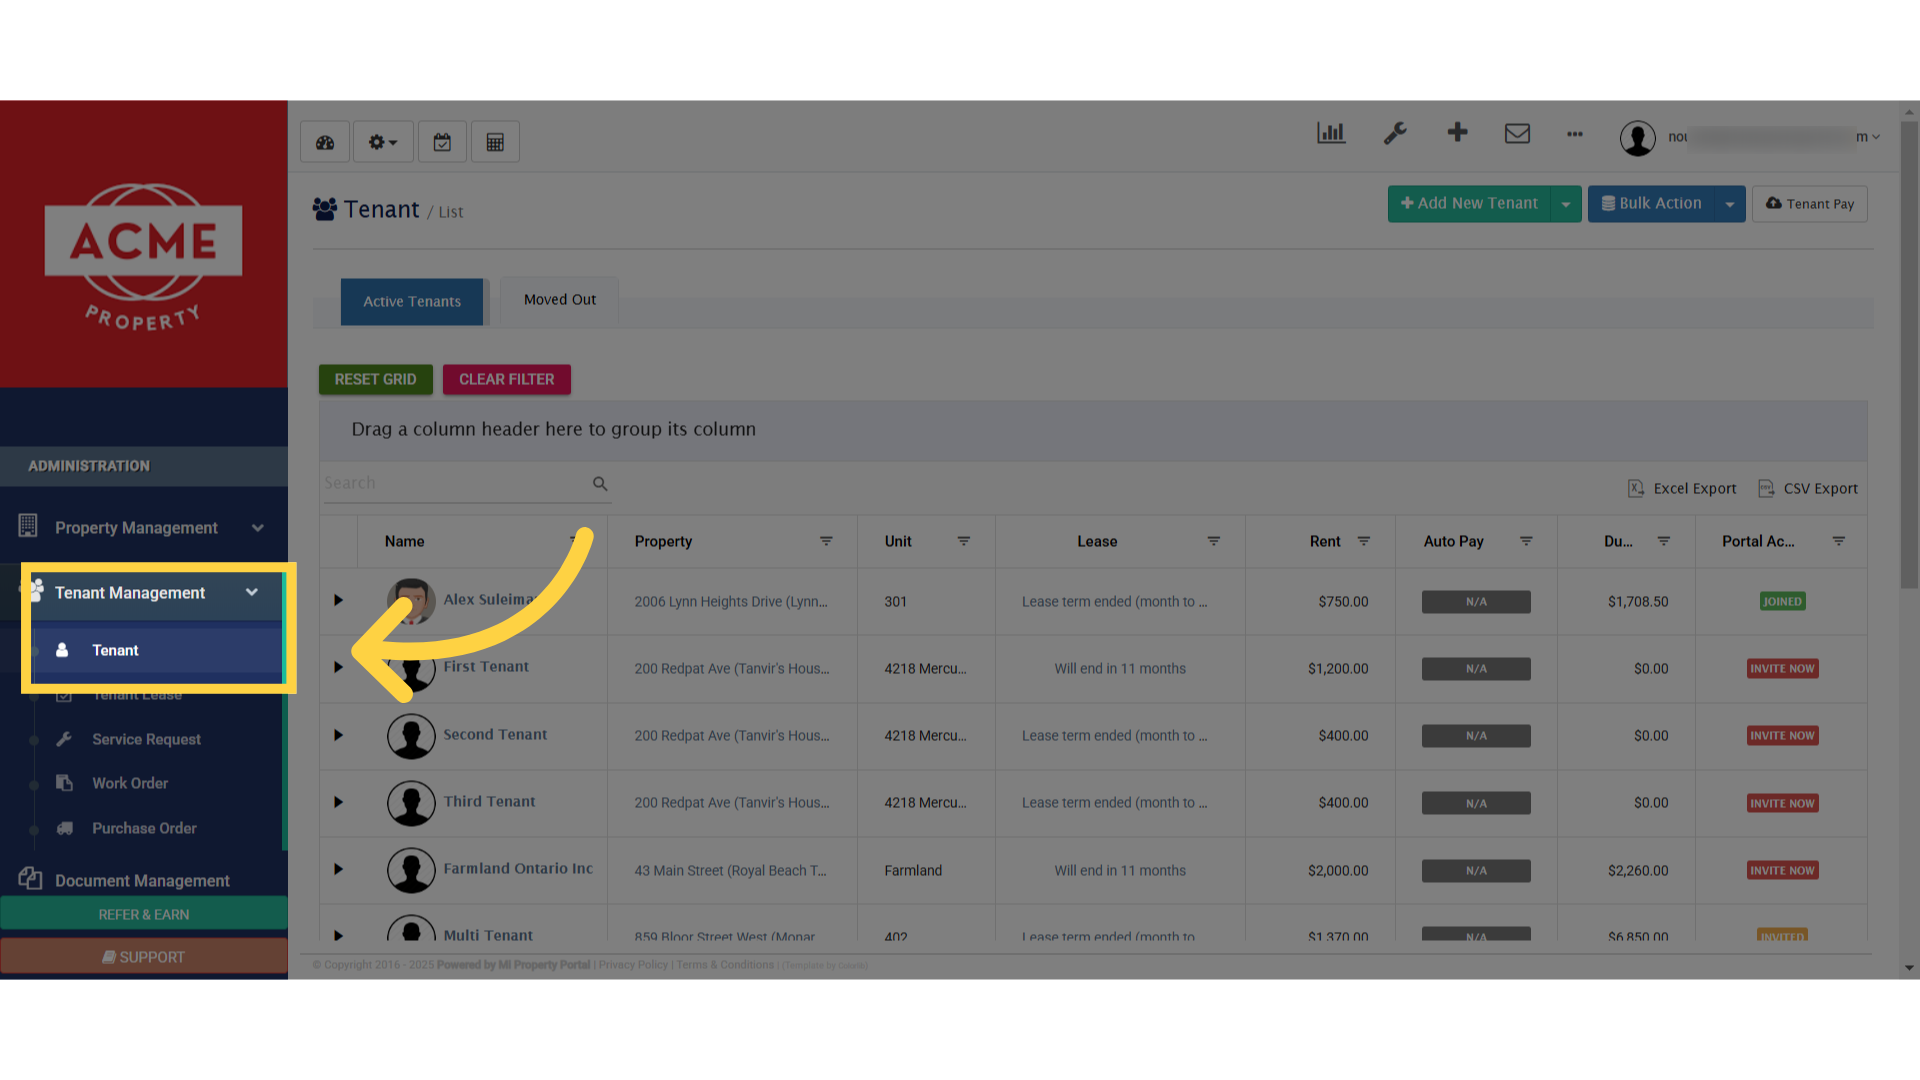Click the plus quick-add icon
This screenshot has width=1920, height=1080.
click(x=1457, y=132)
